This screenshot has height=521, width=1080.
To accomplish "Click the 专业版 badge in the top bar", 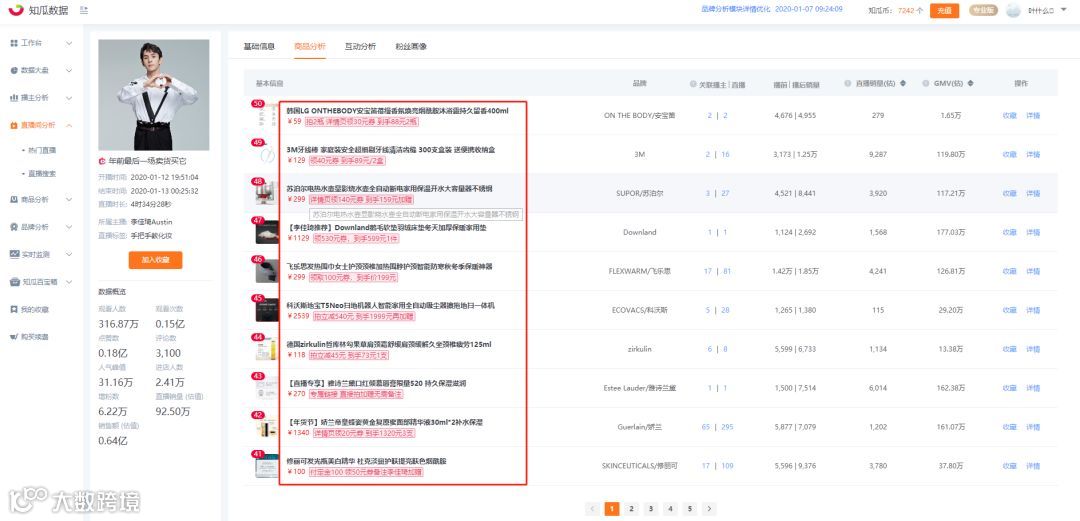I will [x=983, y=10].
